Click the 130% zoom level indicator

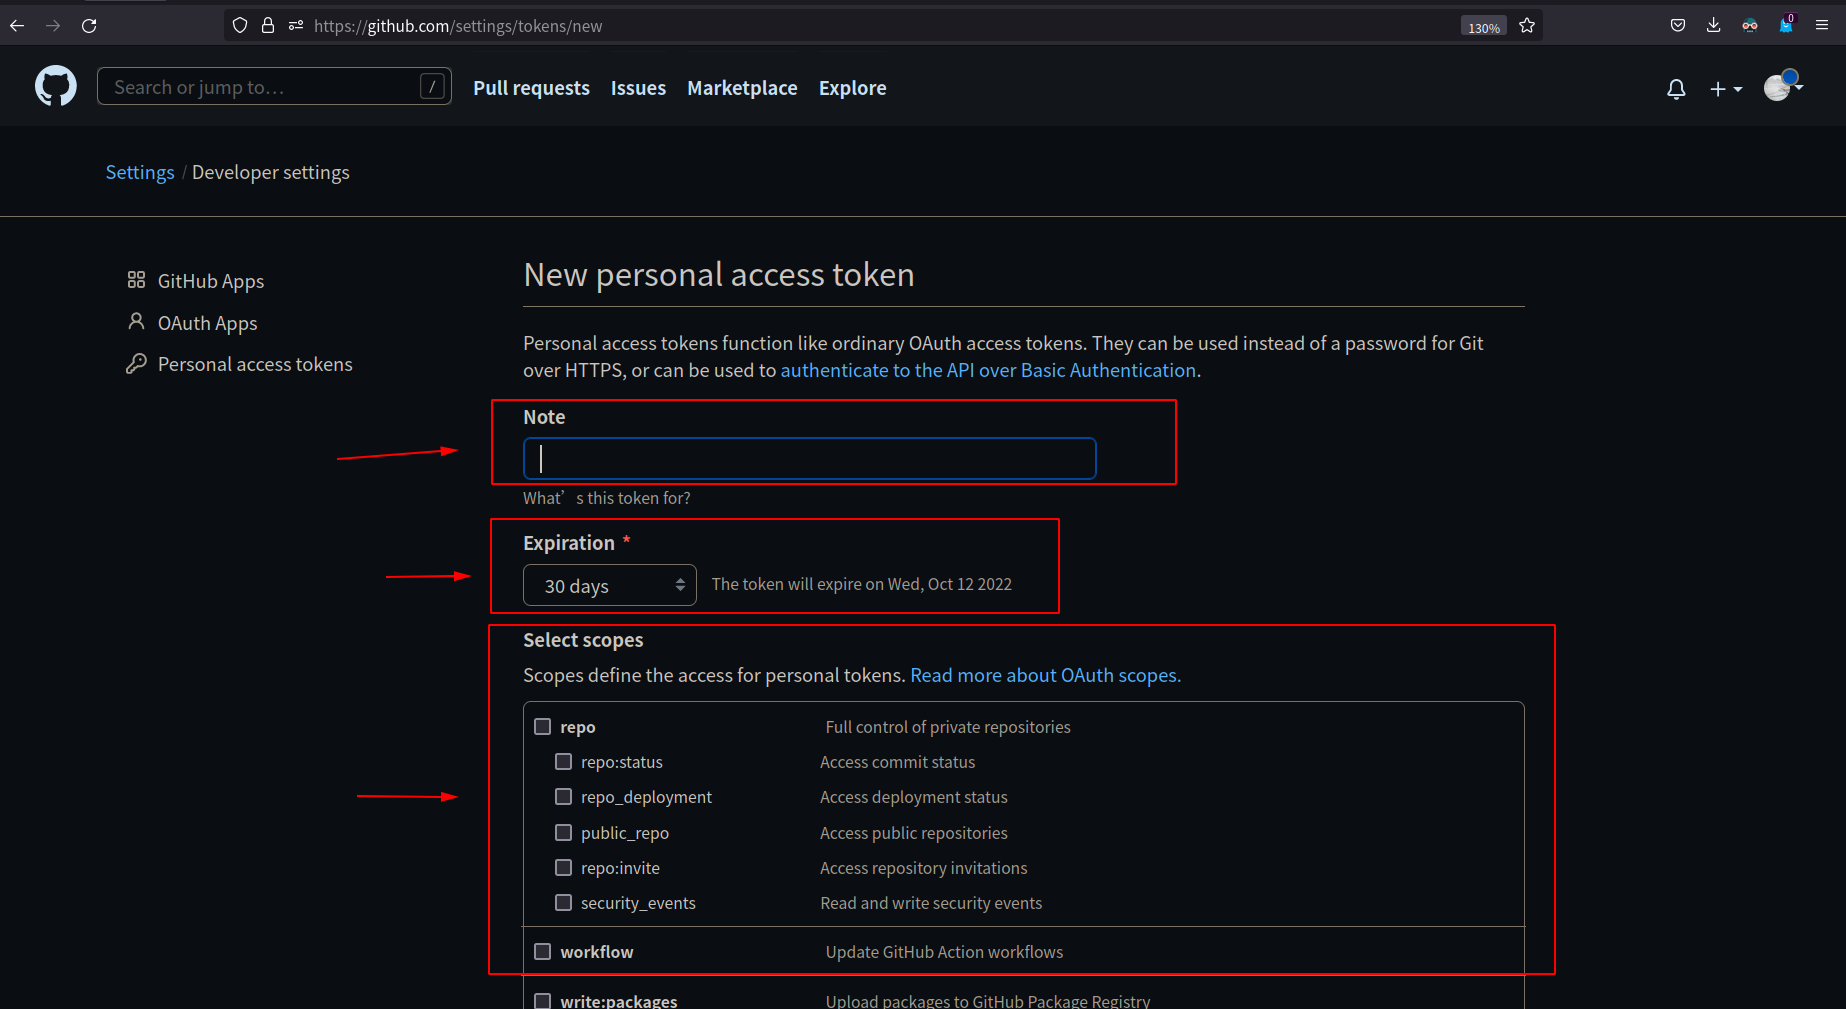pos(1484,27)
